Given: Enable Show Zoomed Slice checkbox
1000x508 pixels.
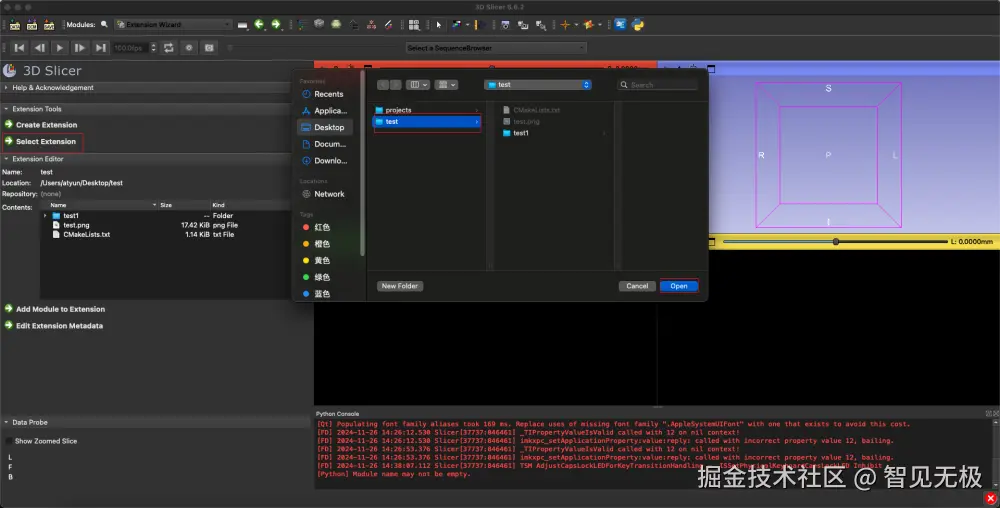Looking at the screenshot, I should [x=10, y=441].
